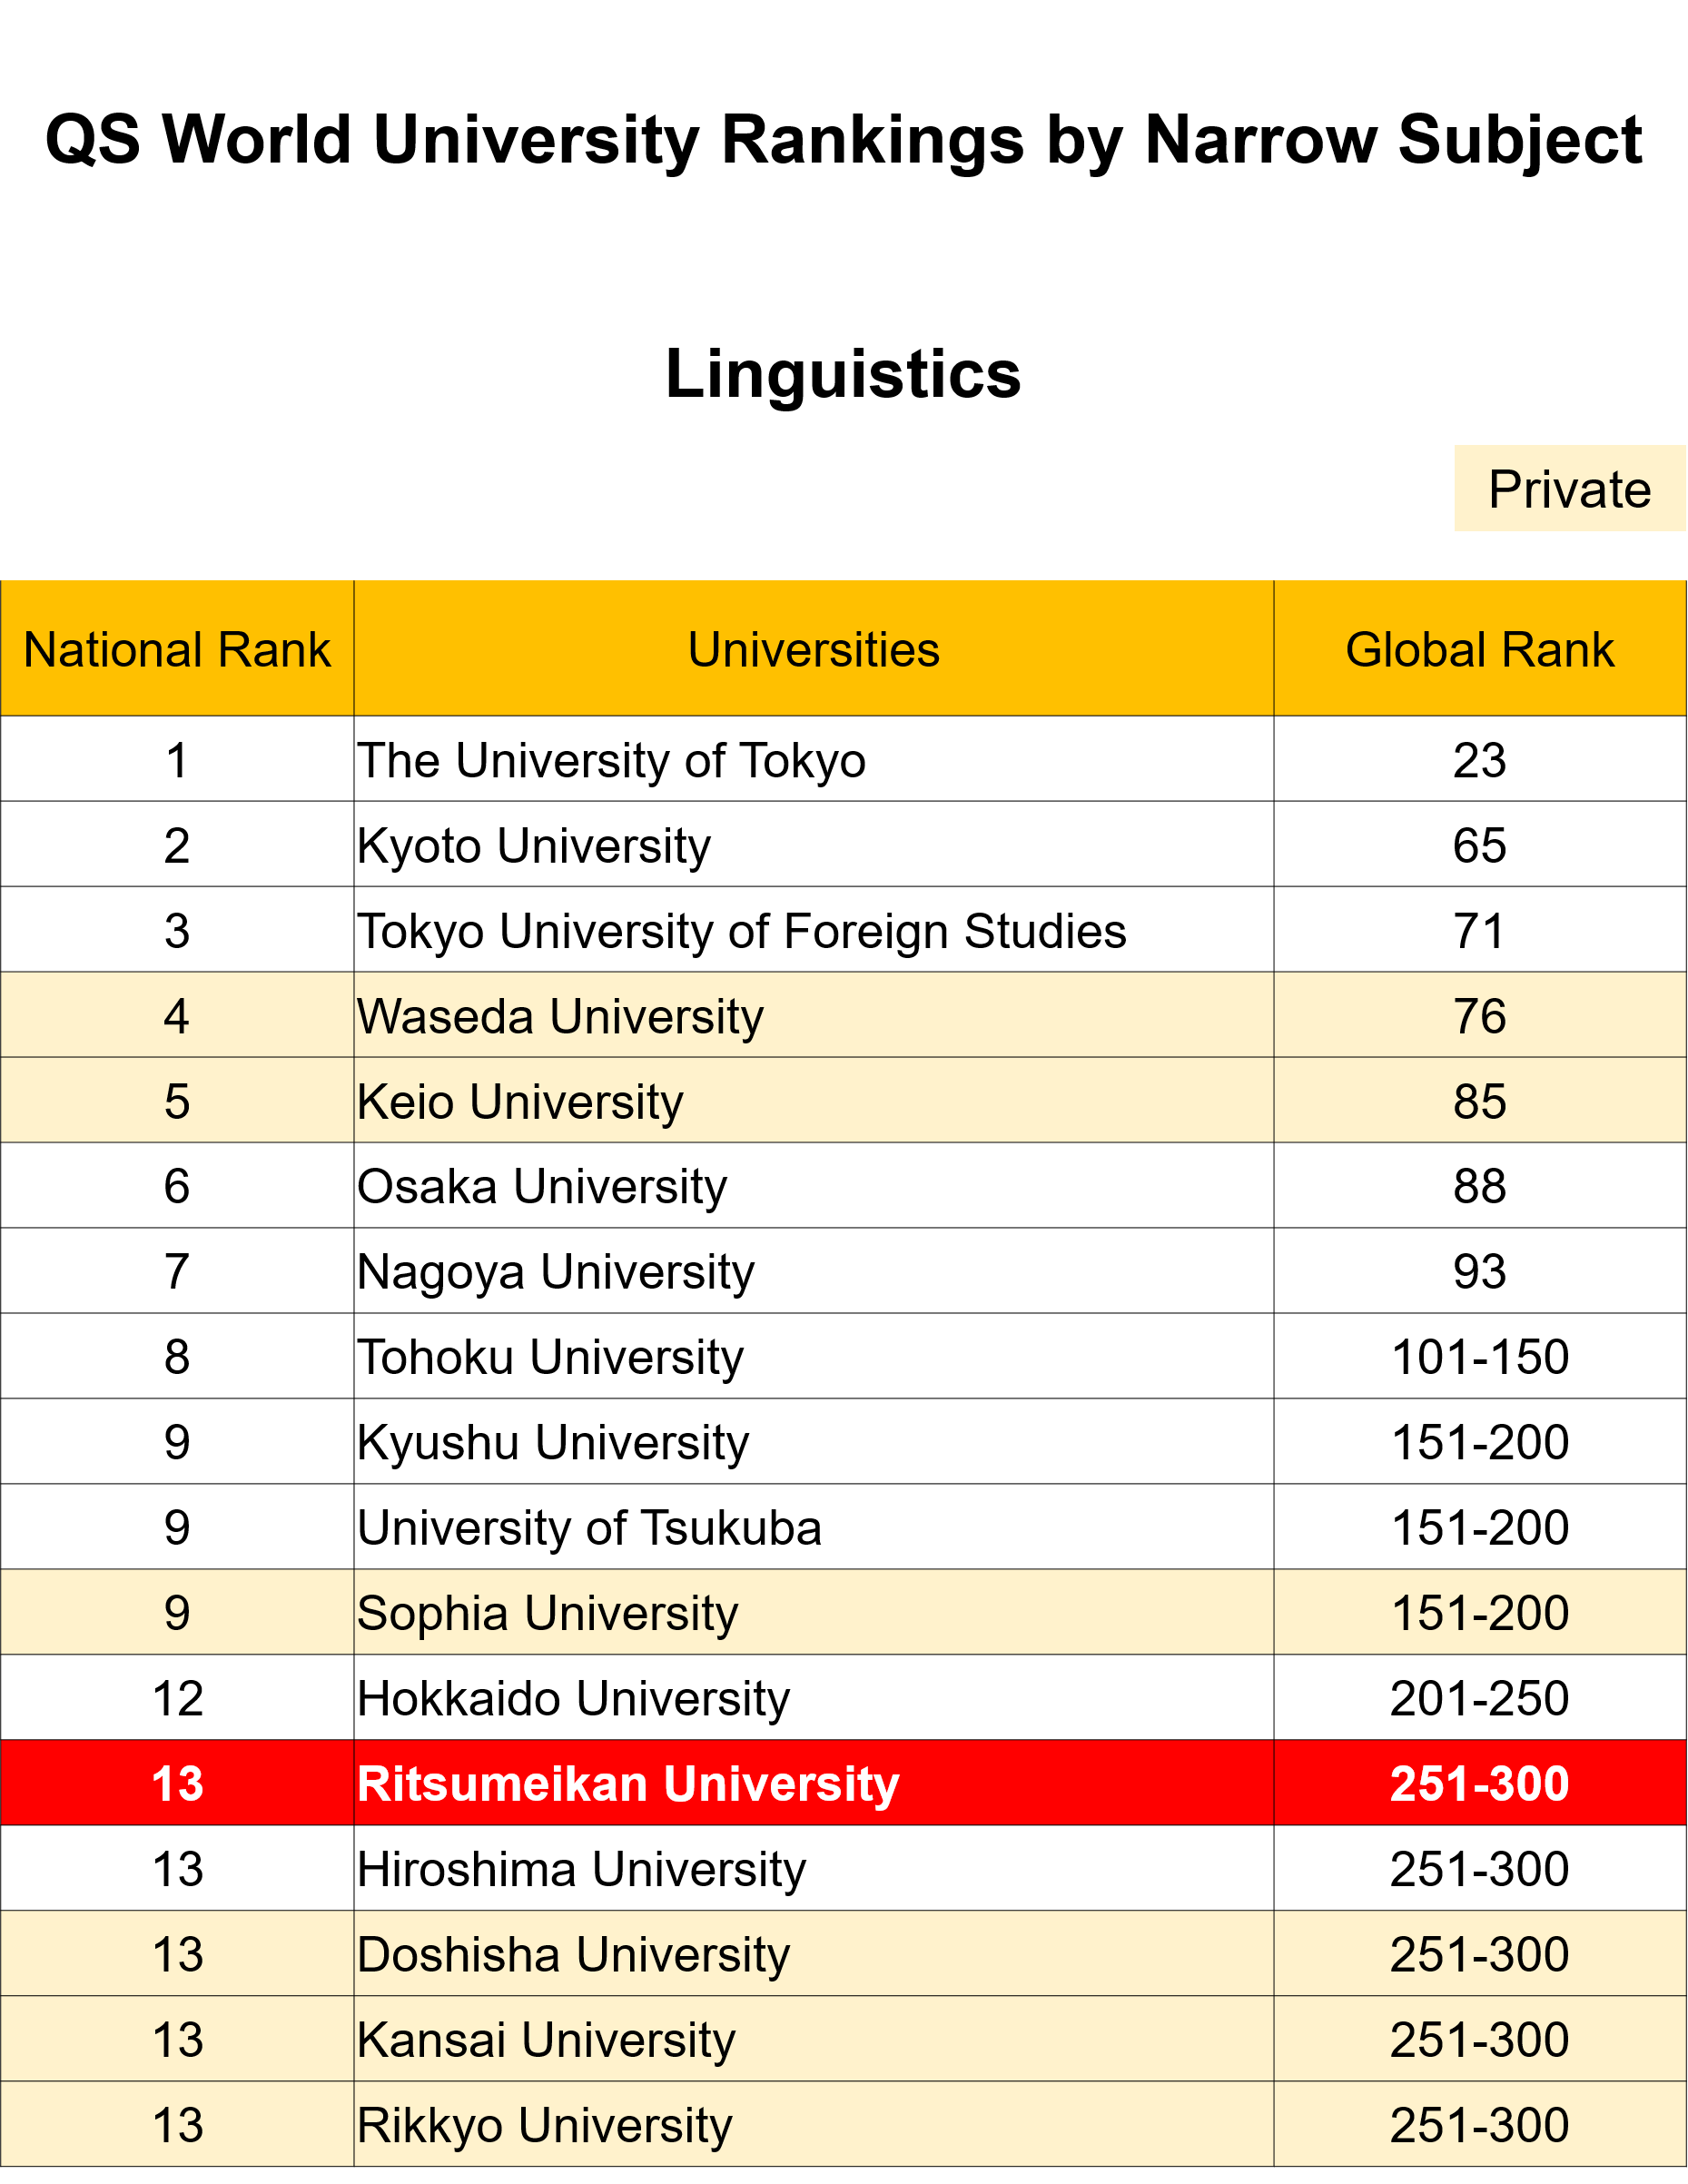Click the 'Keio University' cell
This screenshot has height=2184, width=1688.
pyautogui.click(x=520, y=1102)
